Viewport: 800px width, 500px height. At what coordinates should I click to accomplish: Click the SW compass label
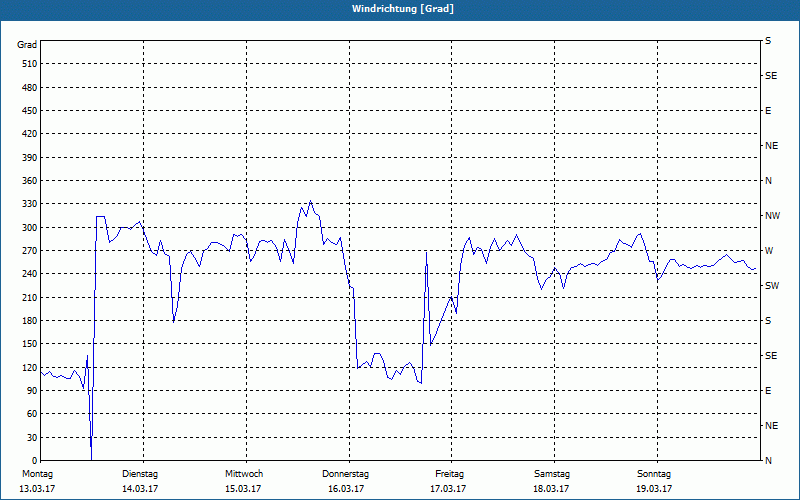tap(772, 286)
